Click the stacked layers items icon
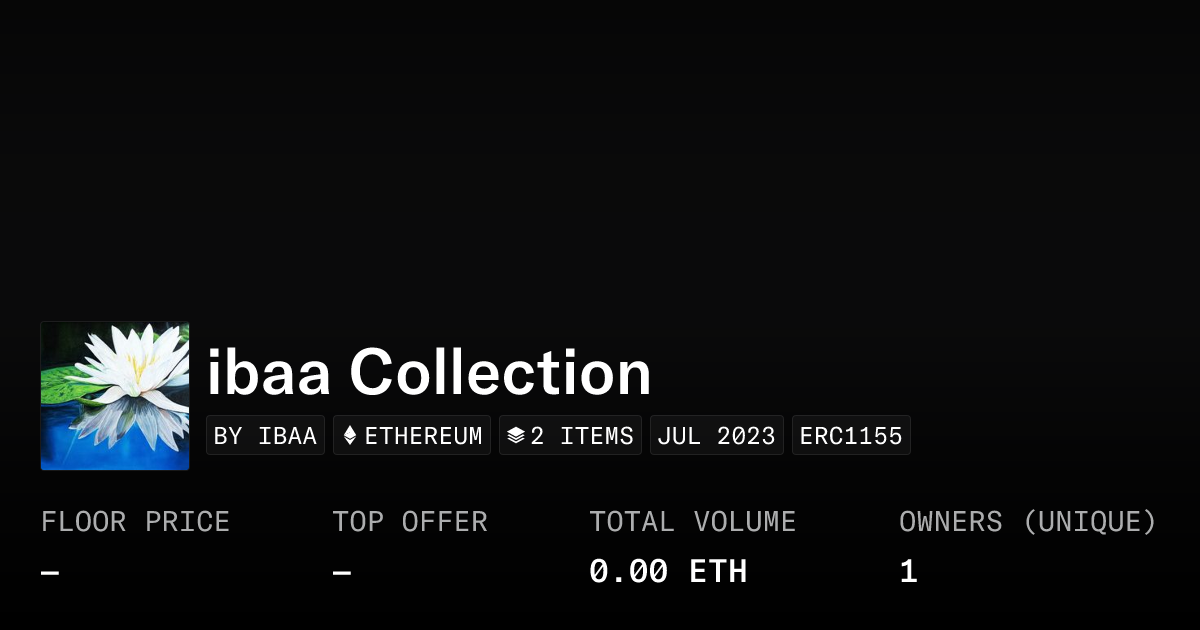This screenshot has width=1200, height=630. 516,436
